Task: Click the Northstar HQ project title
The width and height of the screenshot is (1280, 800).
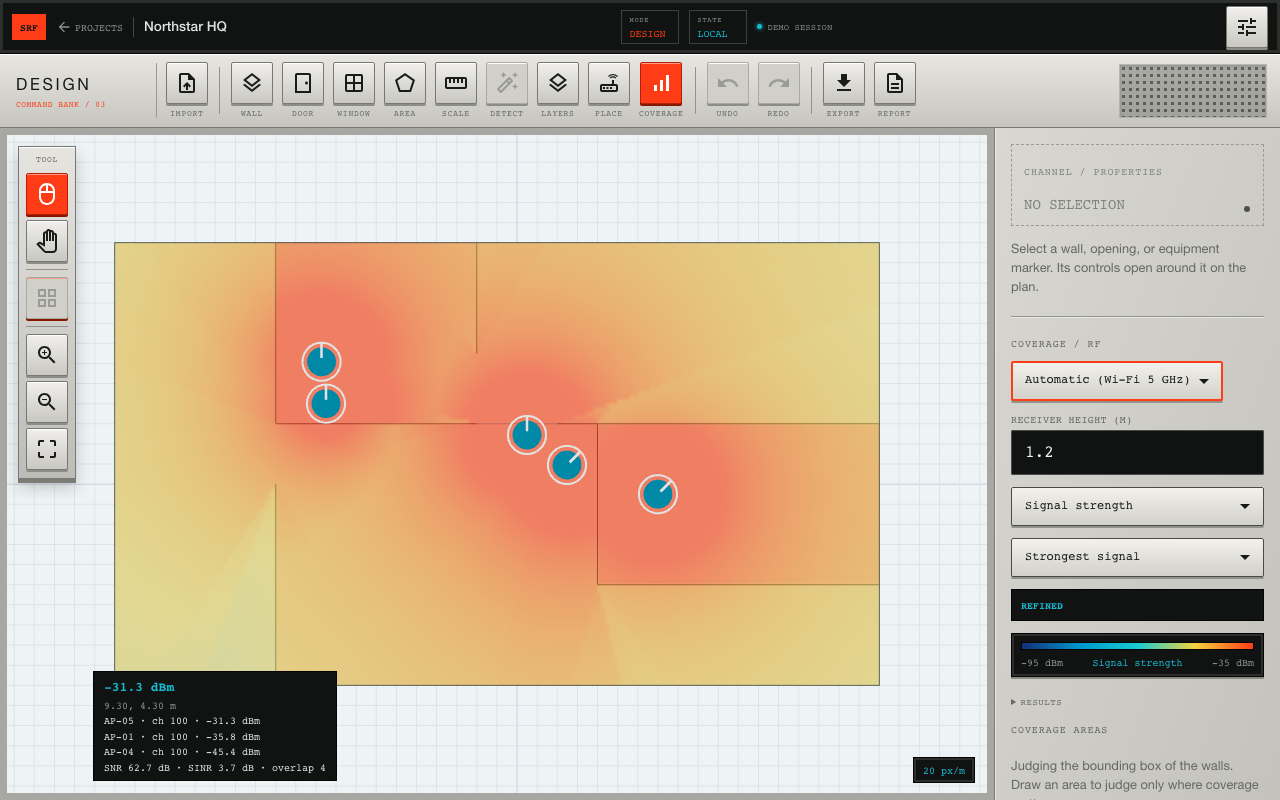Action: point(185,27)
